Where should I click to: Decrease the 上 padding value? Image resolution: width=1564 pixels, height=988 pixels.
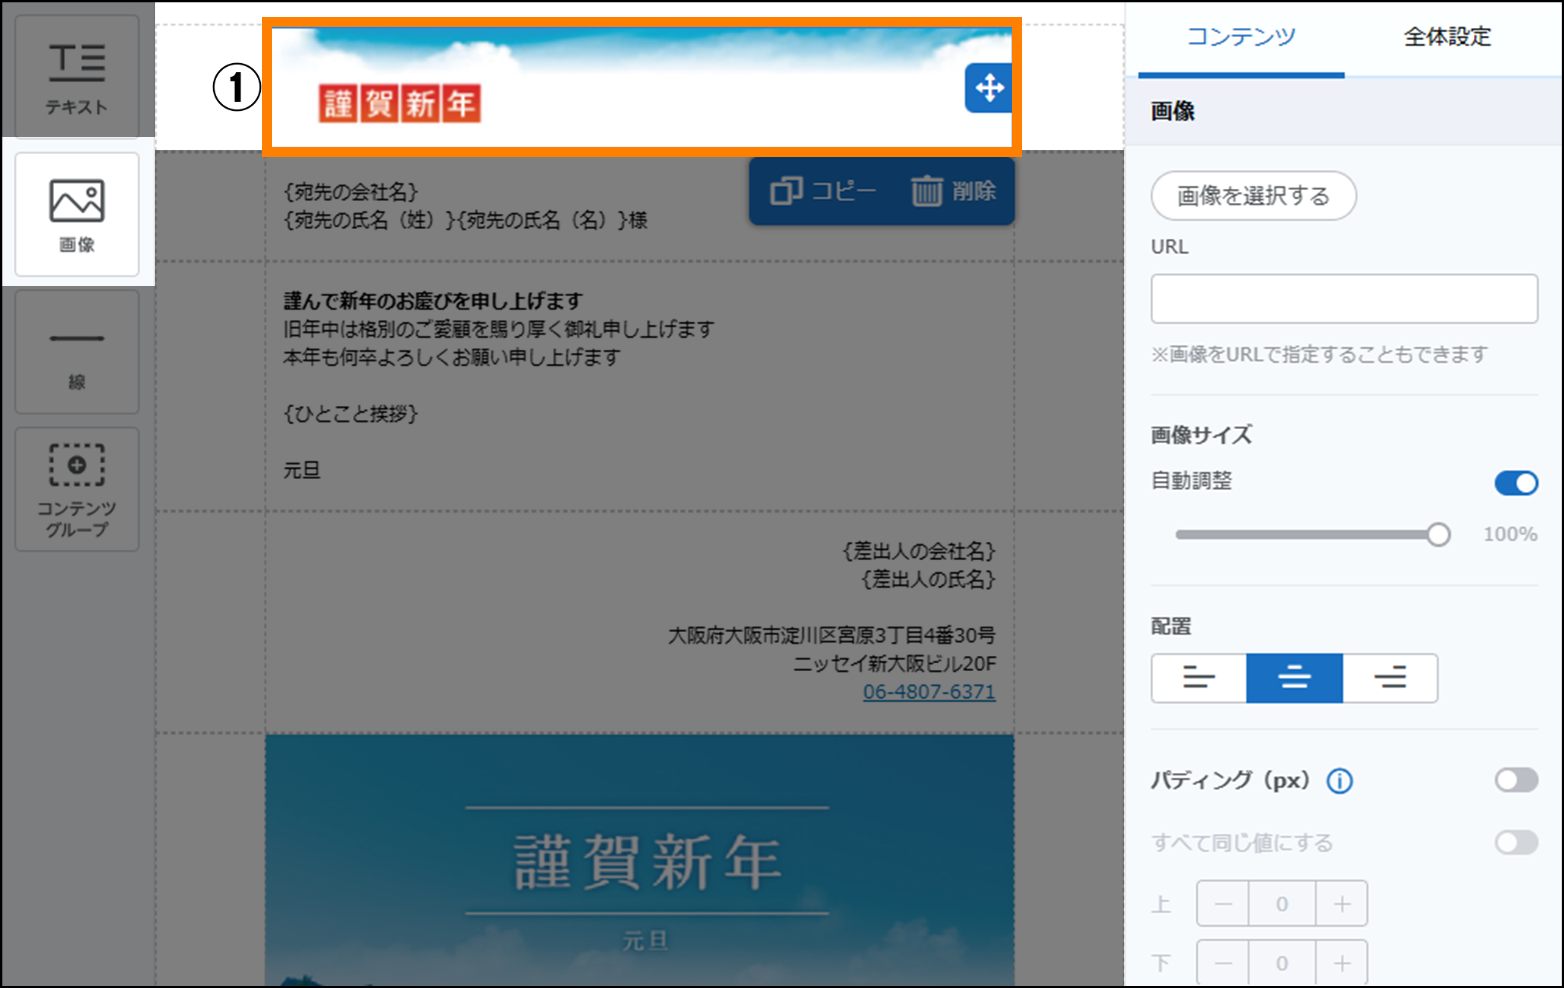point(1223,904)
